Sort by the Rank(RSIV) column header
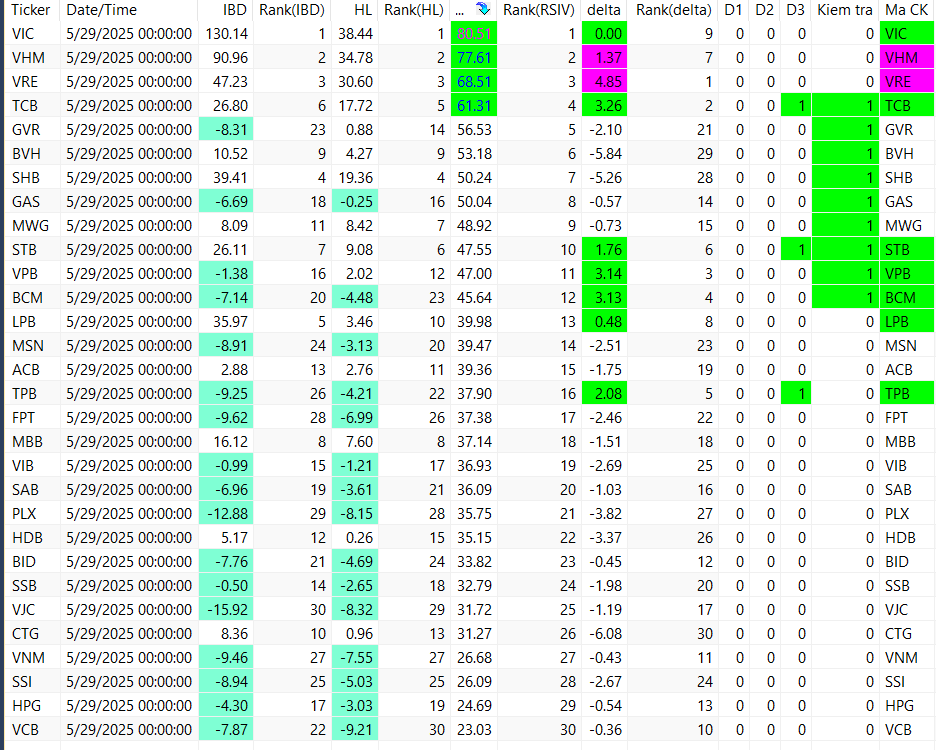This screenshot has width=936, height=750. (x=538, y=10)
